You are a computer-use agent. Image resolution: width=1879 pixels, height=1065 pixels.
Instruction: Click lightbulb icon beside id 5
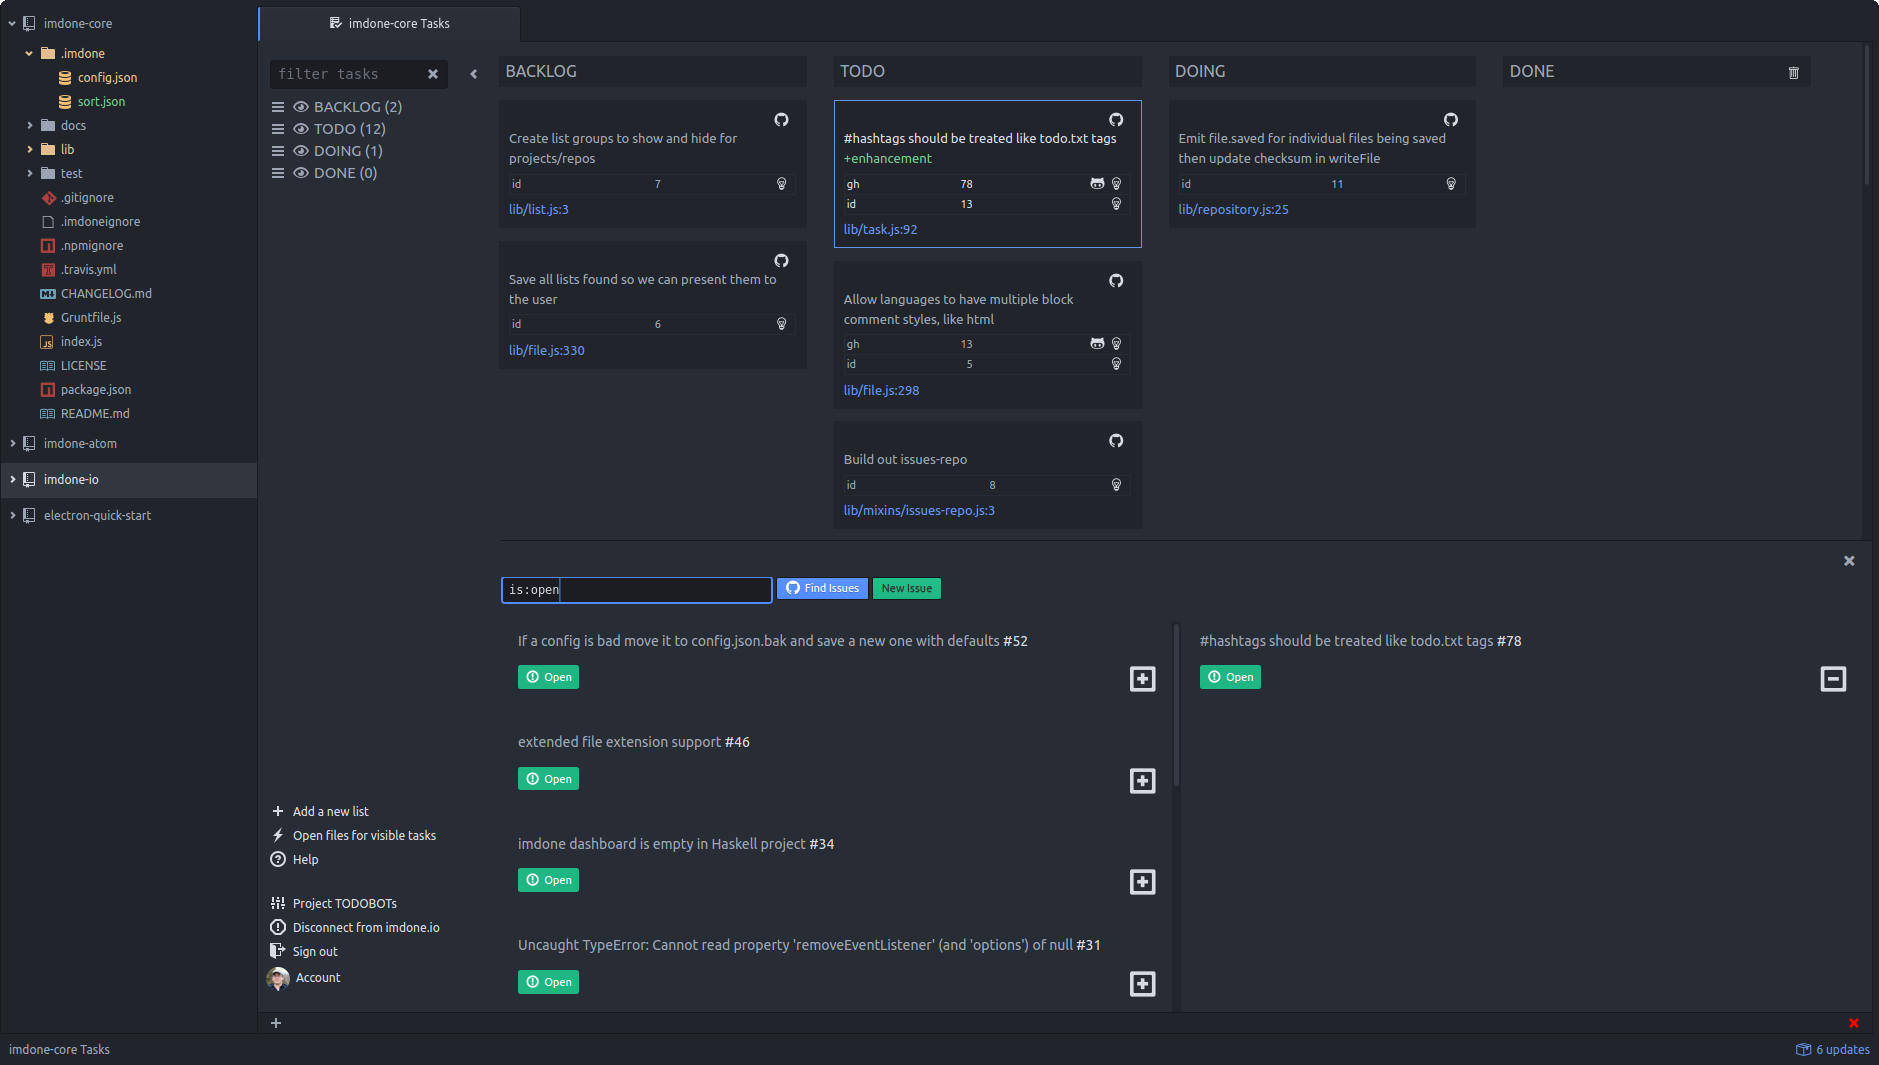click(x=1116, y=364)
